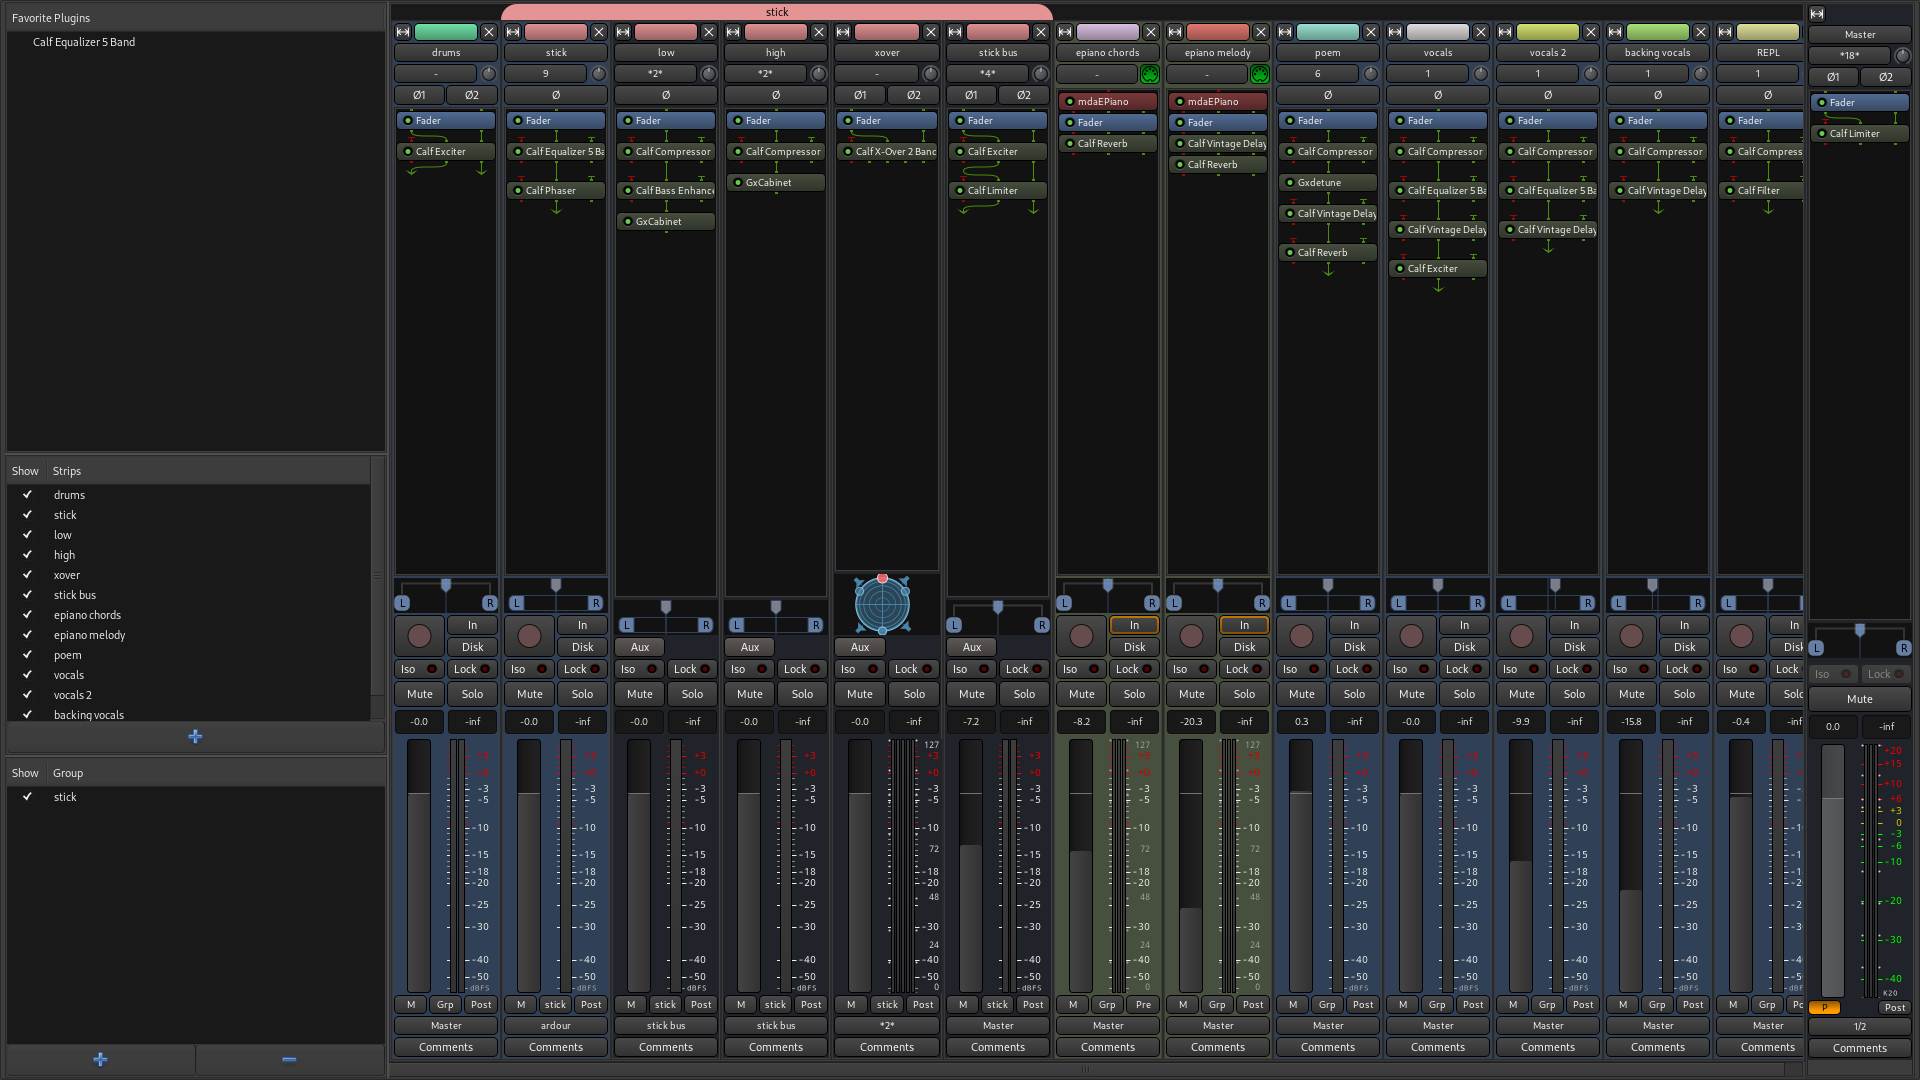Viewport: 1920px width, 1080px height.
Task: Open Master strip output selector '1/2'
Action: tap(1860, 1027)
